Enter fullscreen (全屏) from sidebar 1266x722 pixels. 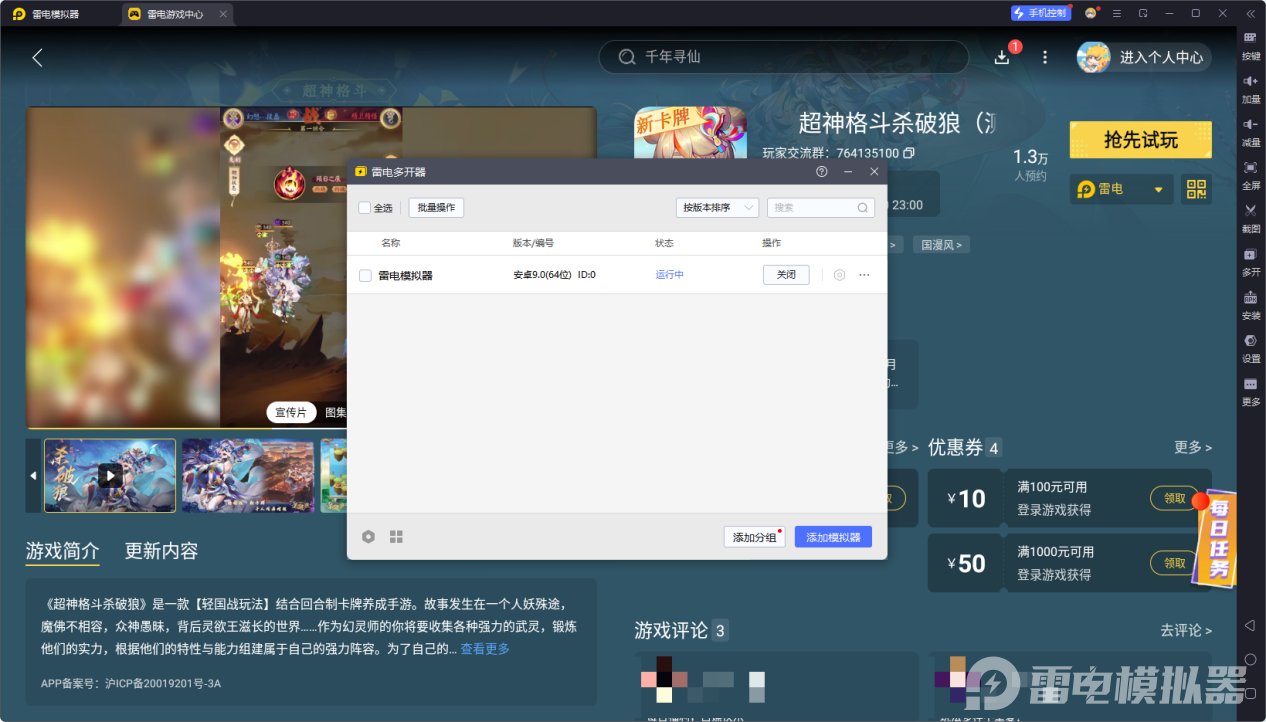point(1250,174)
